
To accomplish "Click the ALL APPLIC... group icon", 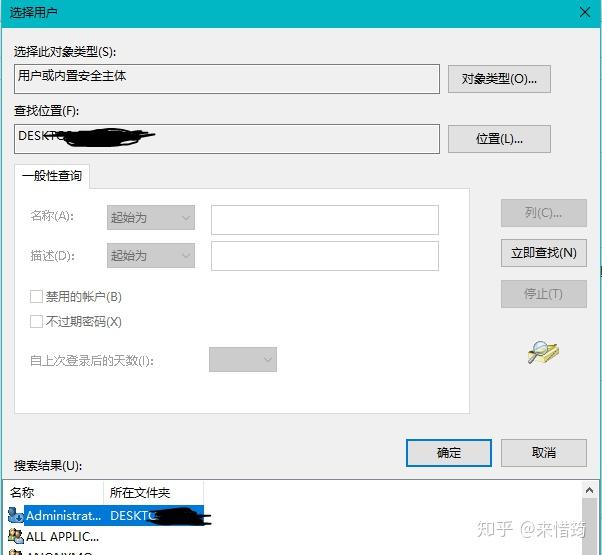I will tap(16, 537).
